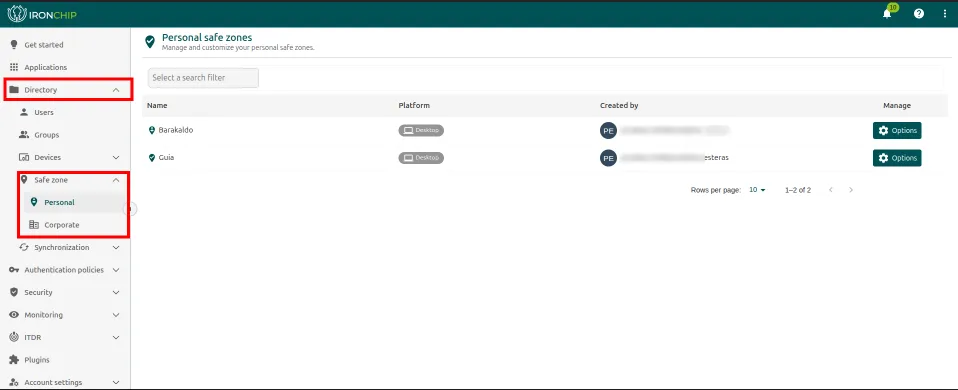Viewport: 958px width, 390px height.
Task: Collapse the Safe zone chevron
Action: (x=116, y=180)
